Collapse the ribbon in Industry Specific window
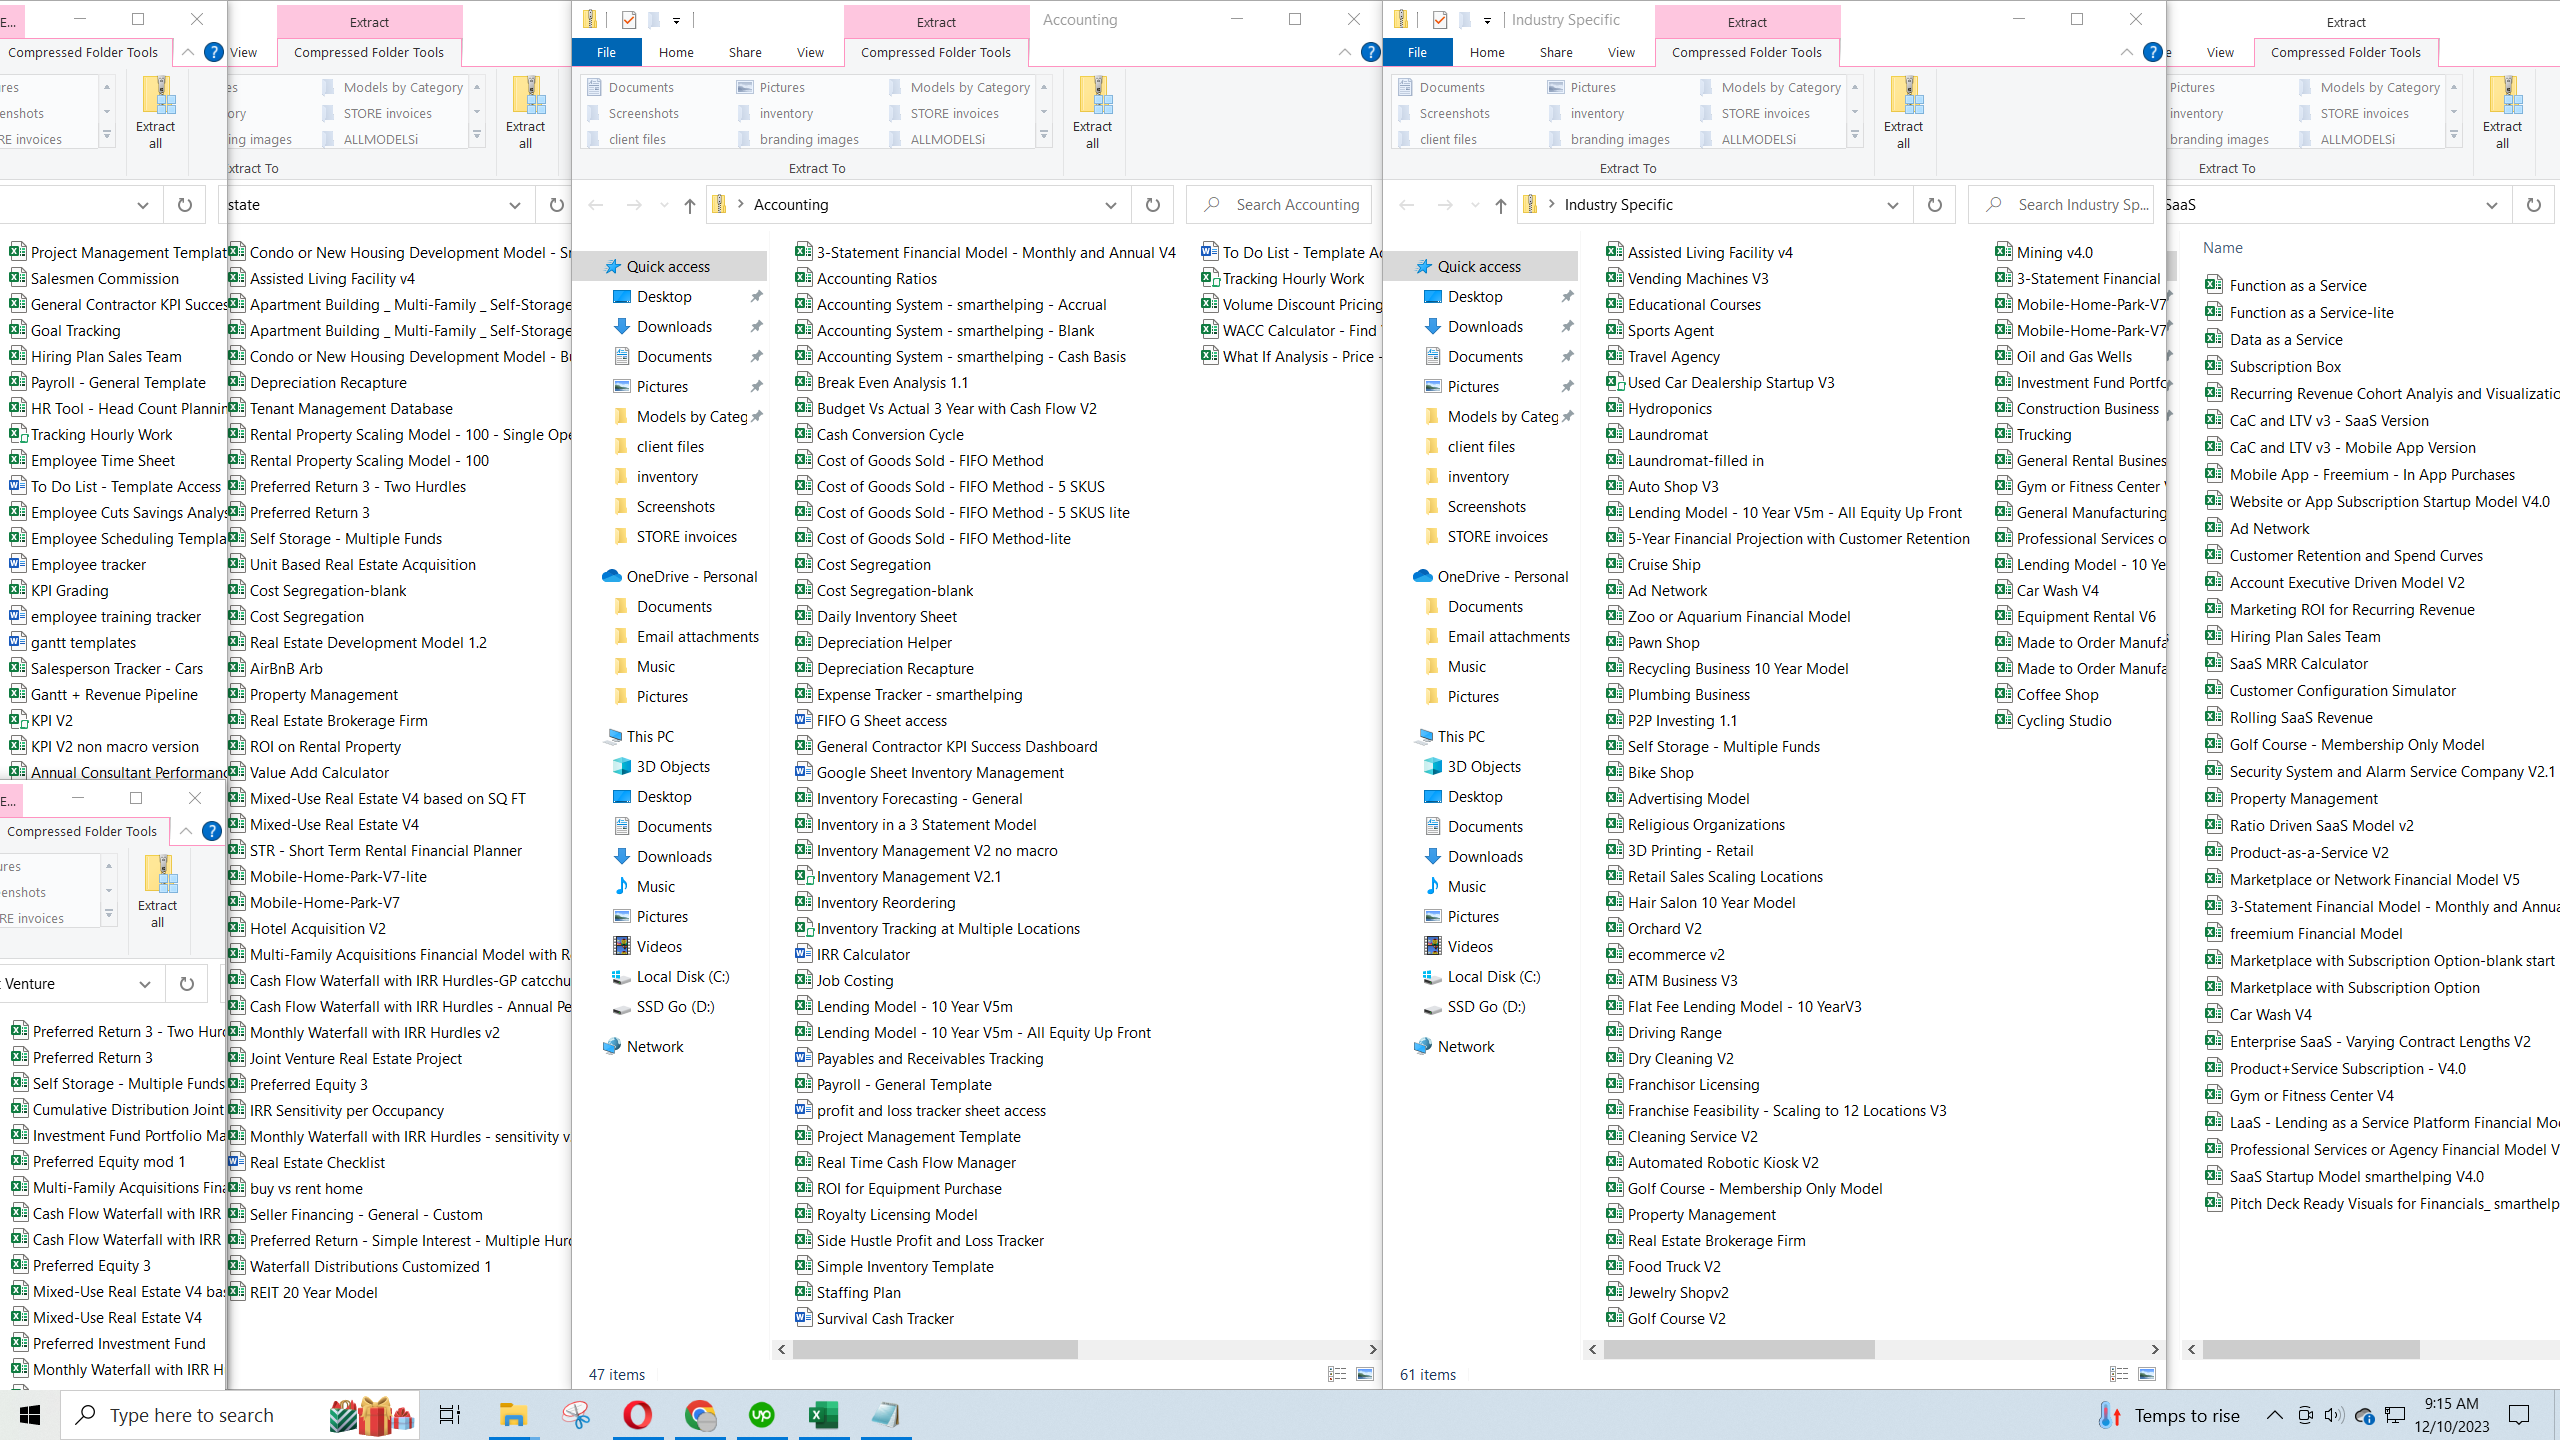This screenshot has height=1440, width=2560. click(2126, 52)
